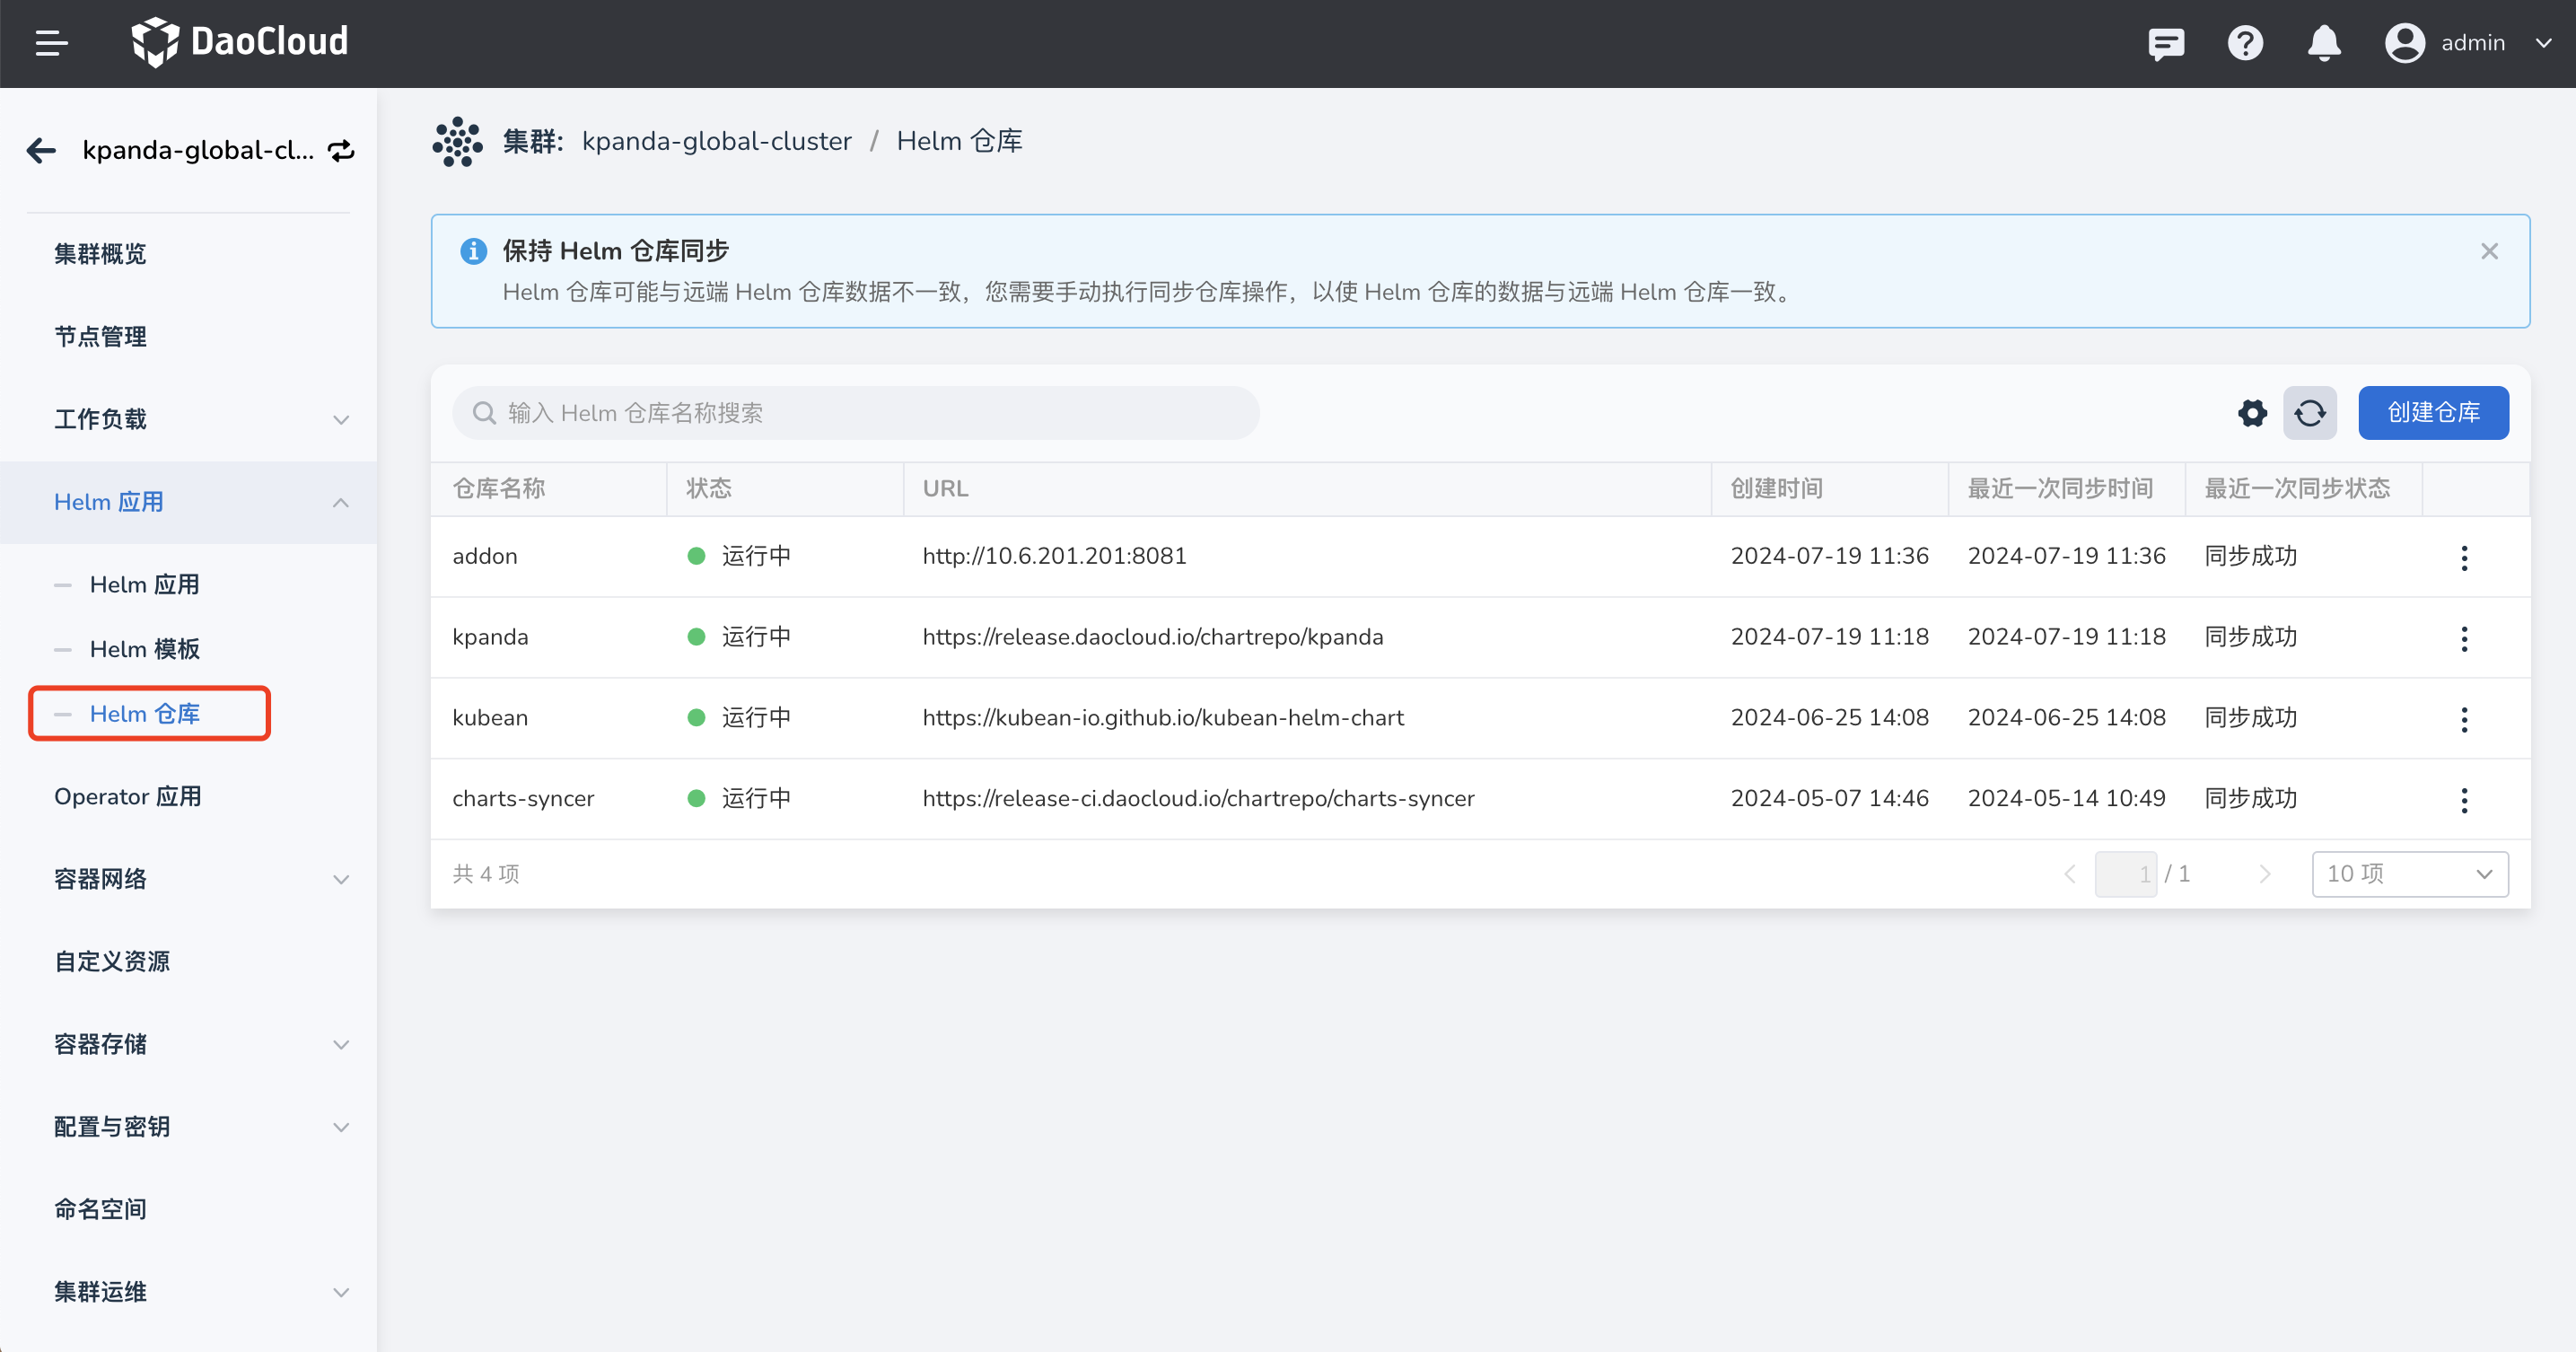Click the 创建仓库 button
Viewport: 2576px width, 1352px height.
[2433, 413]
